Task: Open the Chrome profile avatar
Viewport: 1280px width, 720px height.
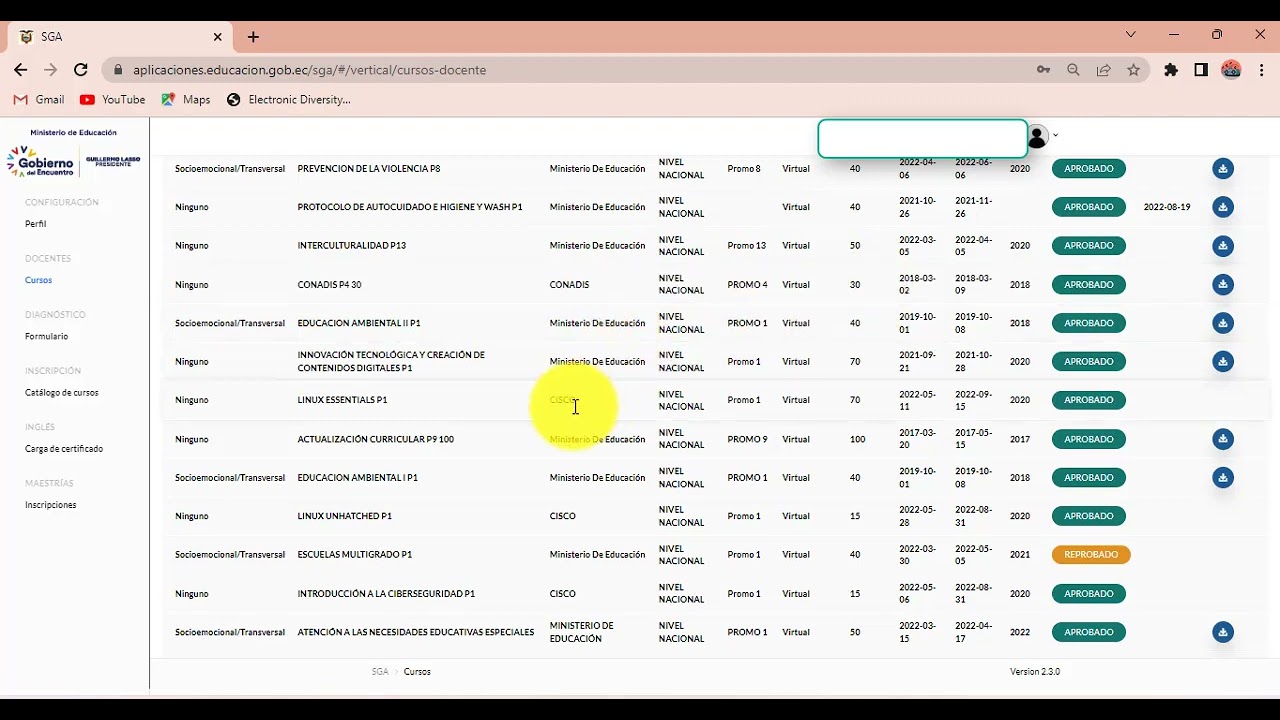Action: [x=1231, y=70]
